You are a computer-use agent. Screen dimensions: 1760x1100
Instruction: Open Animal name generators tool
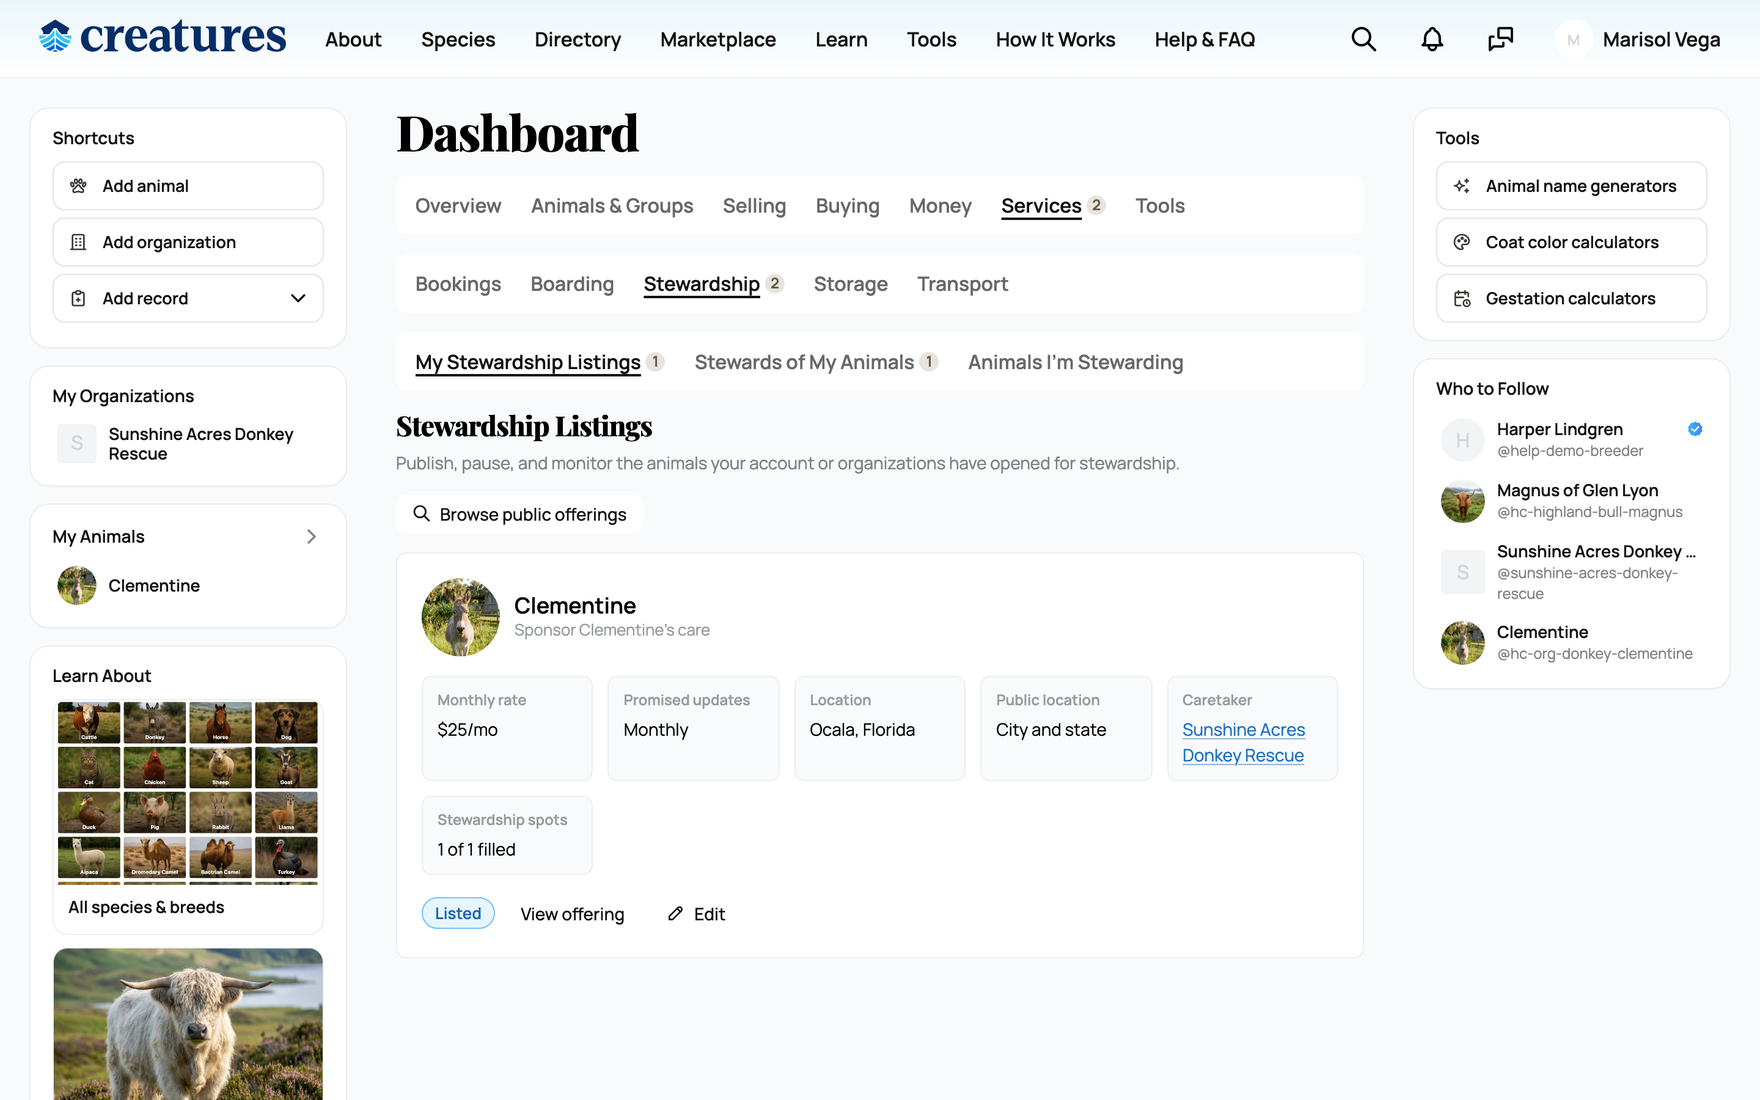[x=1571, y=186]
